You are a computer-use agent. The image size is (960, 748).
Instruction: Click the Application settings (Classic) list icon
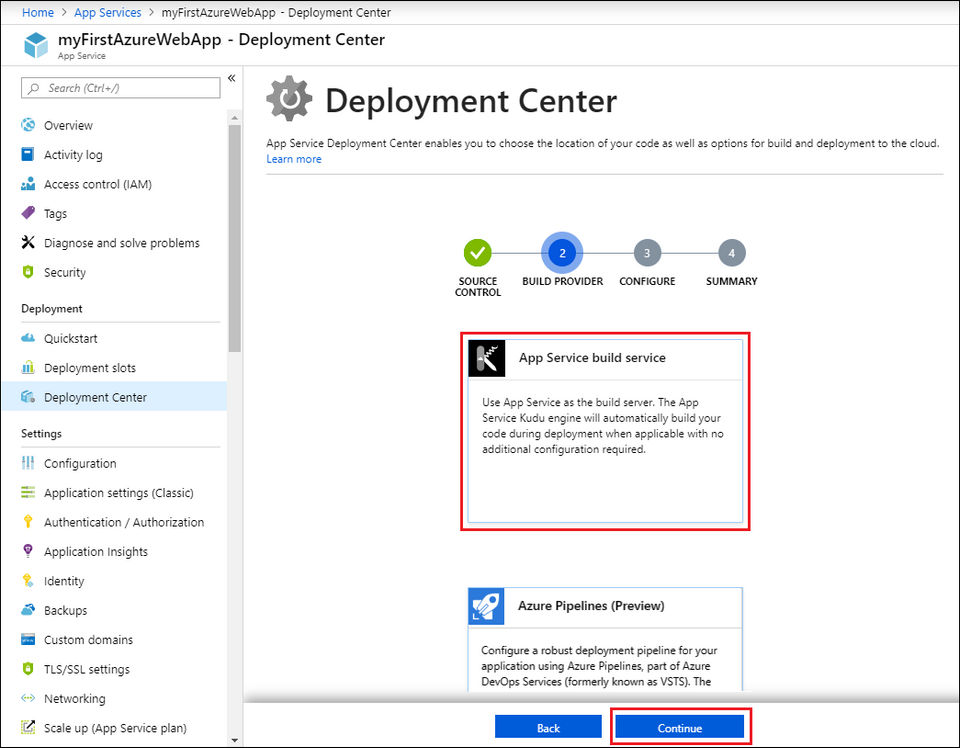(x=28, y=492)
